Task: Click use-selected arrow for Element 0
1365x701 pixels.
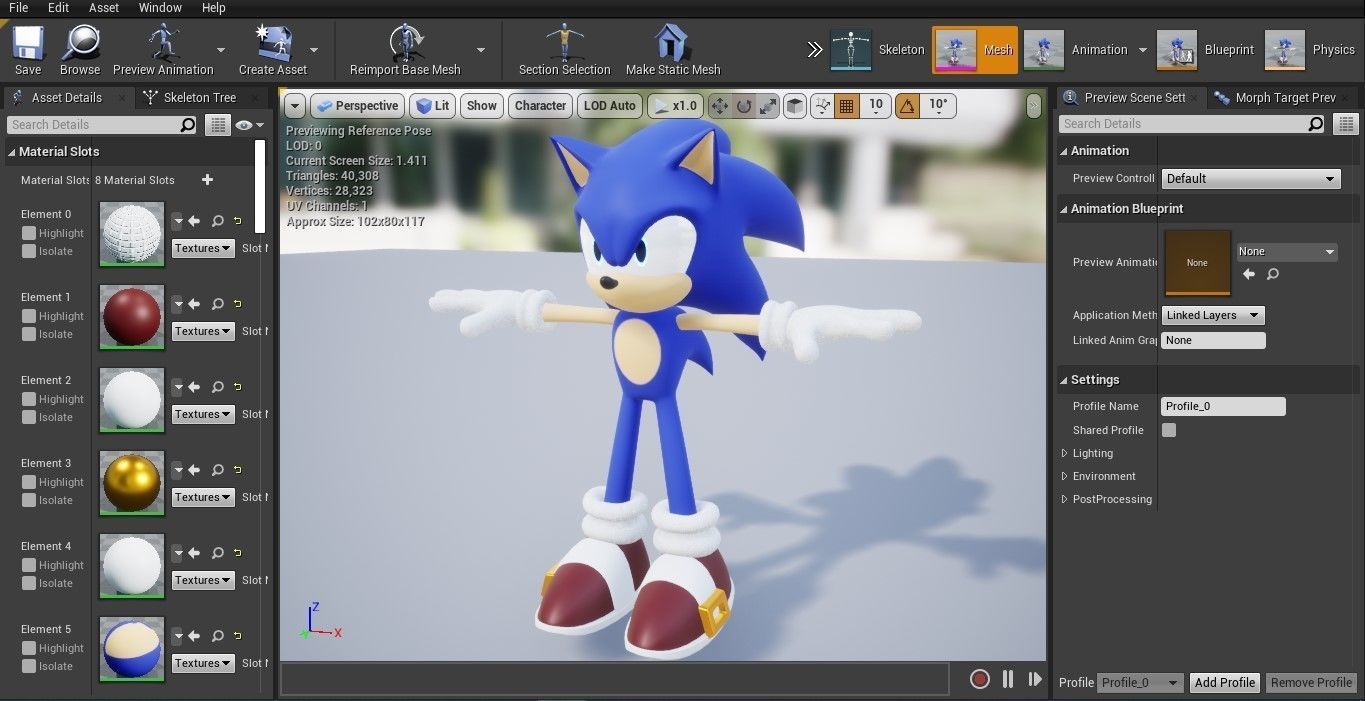Action: click(x=195, y=221)
